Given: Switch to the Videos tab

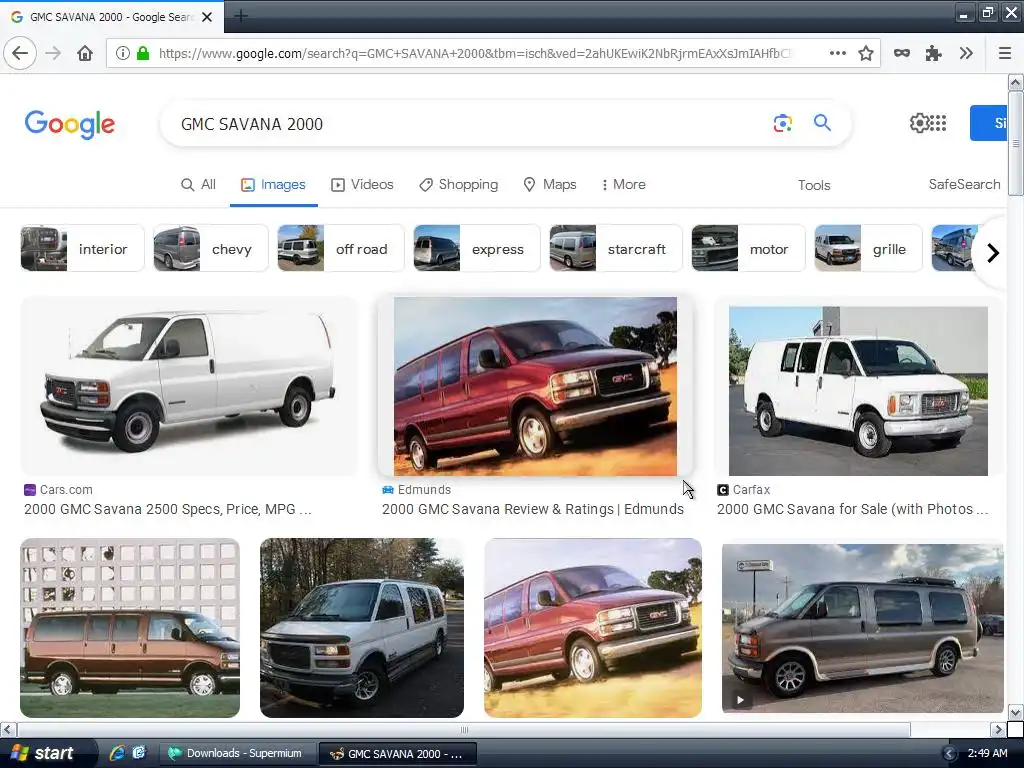Looking at the screenshot, I should click(x=362, y=185).
